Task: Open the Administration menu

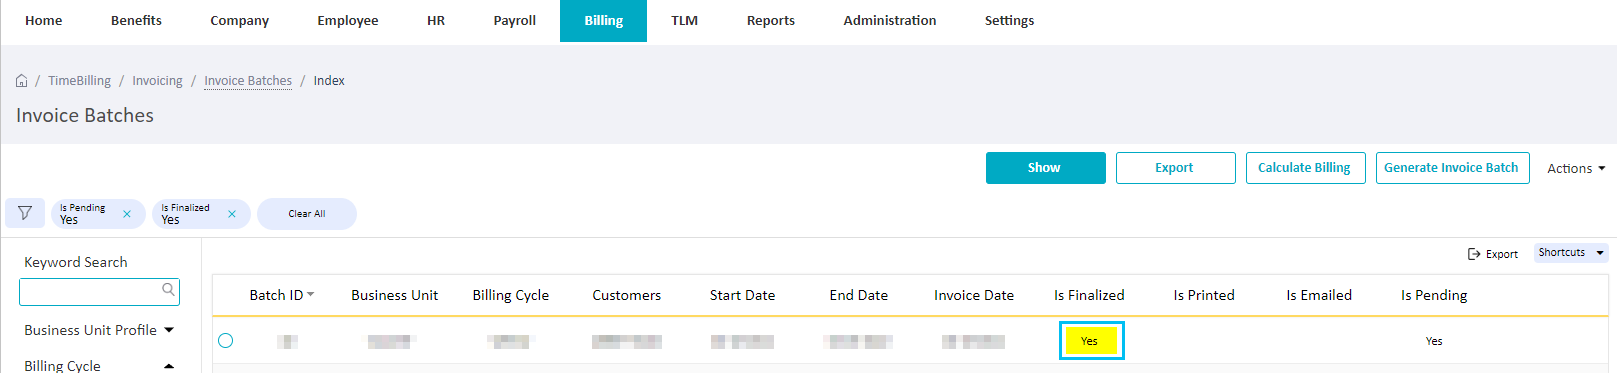Action: [x=890, y=21]
